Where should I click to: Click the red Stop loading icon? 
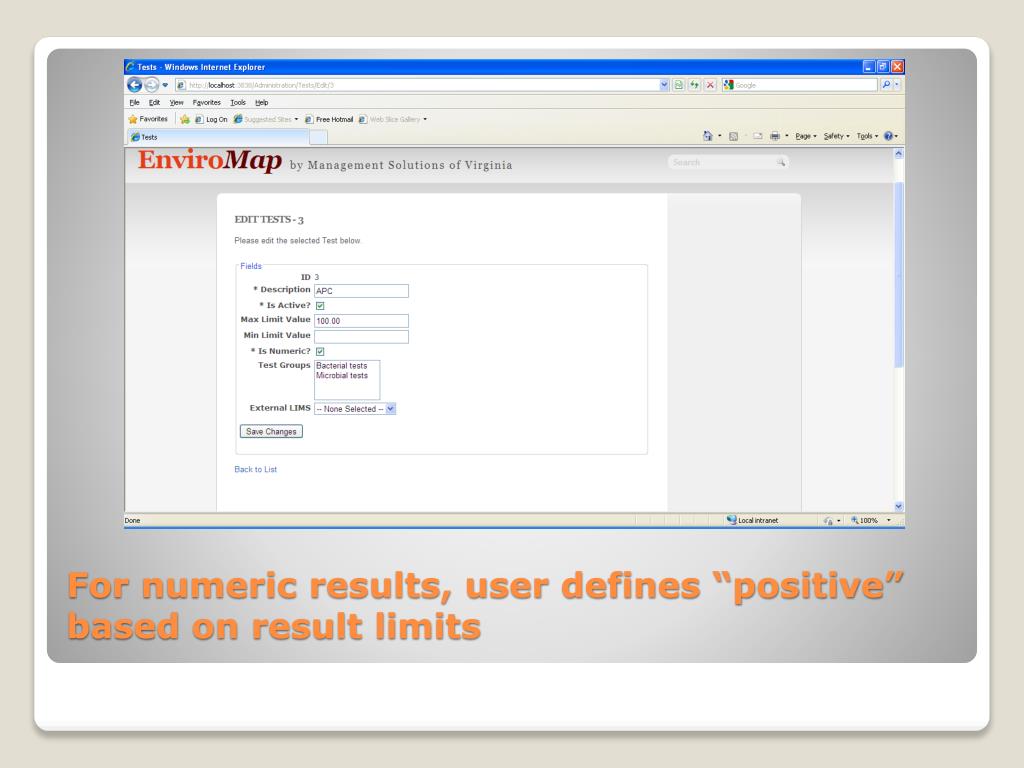click(x=711, y=85)
